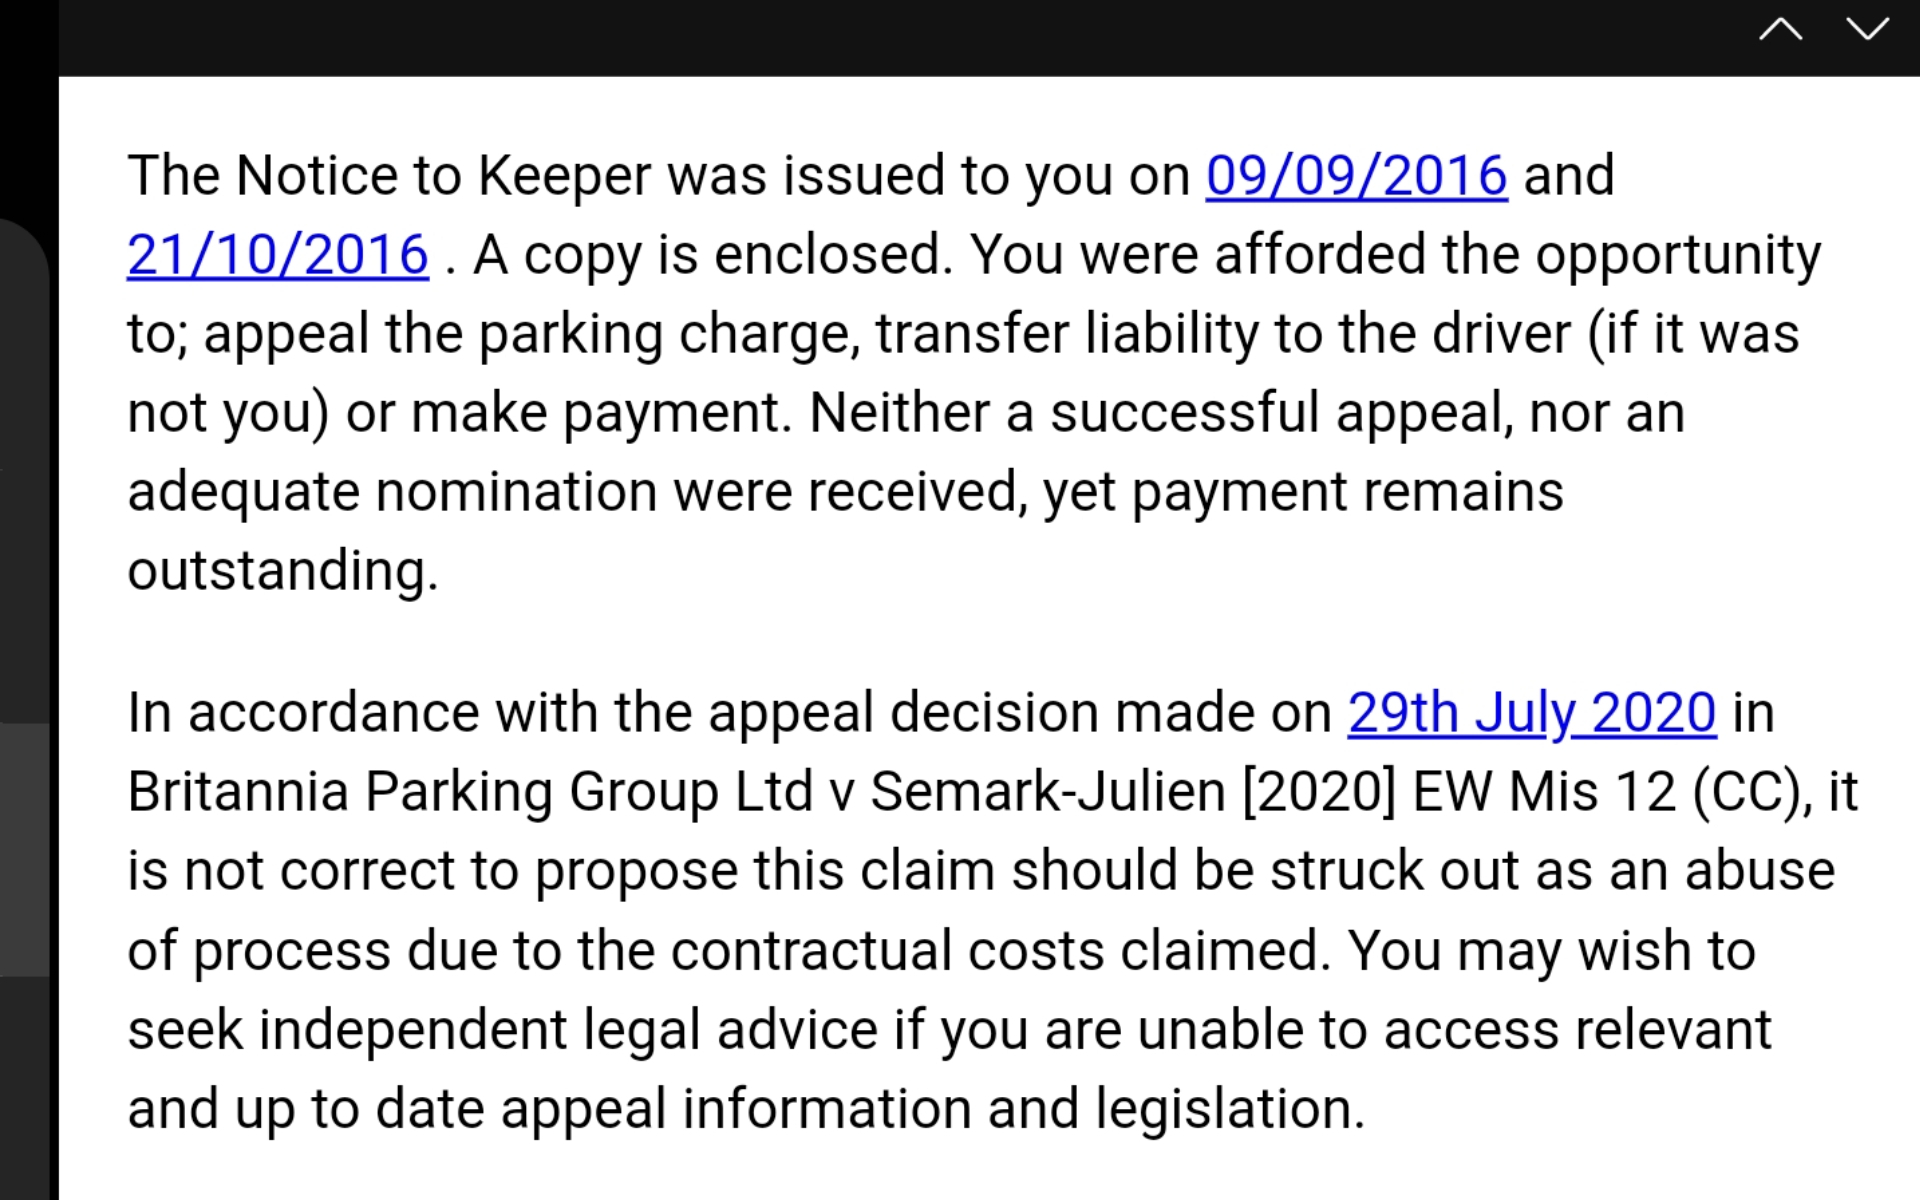Click the word "outstanding."
1920x1200 pixels.
[x=283, y=571]
